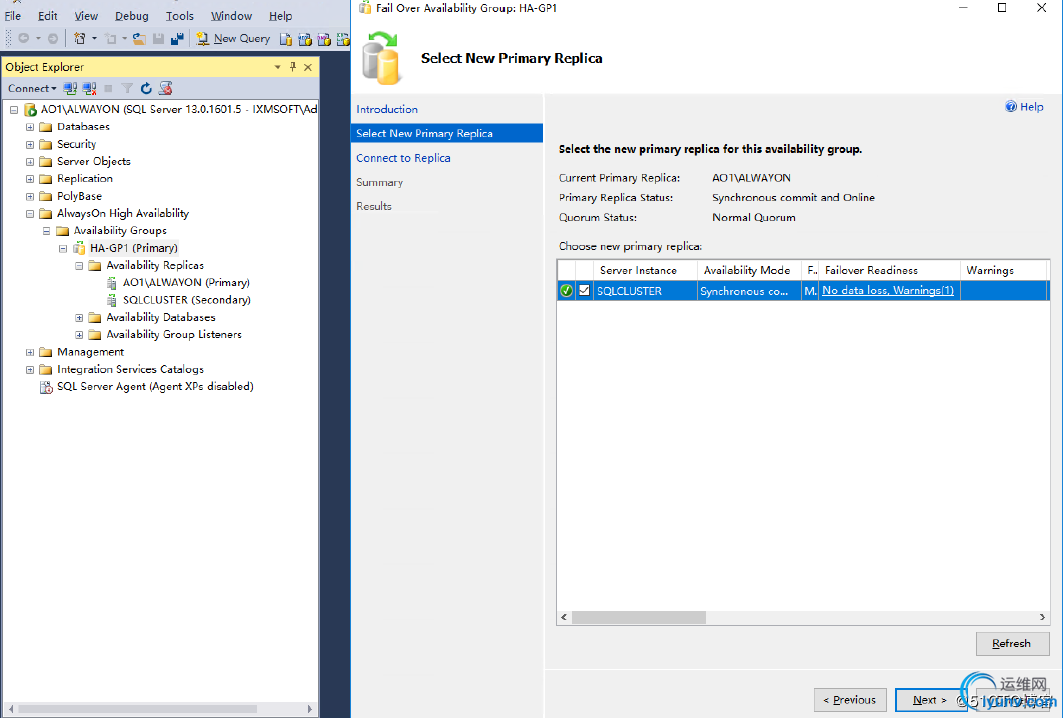Viewport: 1063px width, 718px height.
Task: Click the Previous wizard button
Action: (850, 700)
